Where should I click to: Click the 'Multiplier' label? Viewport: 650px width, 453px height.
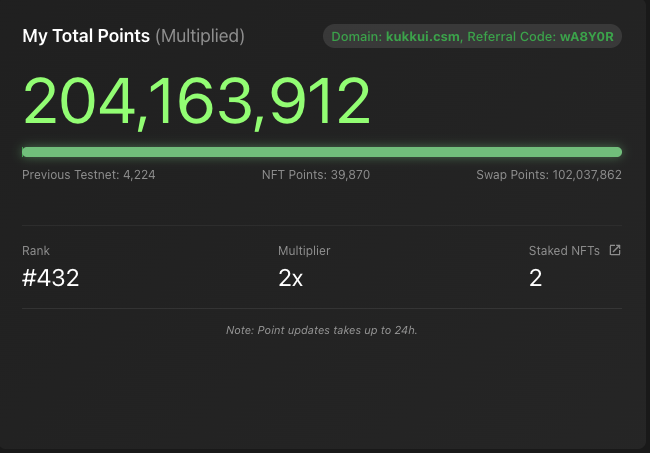[304, 251]
